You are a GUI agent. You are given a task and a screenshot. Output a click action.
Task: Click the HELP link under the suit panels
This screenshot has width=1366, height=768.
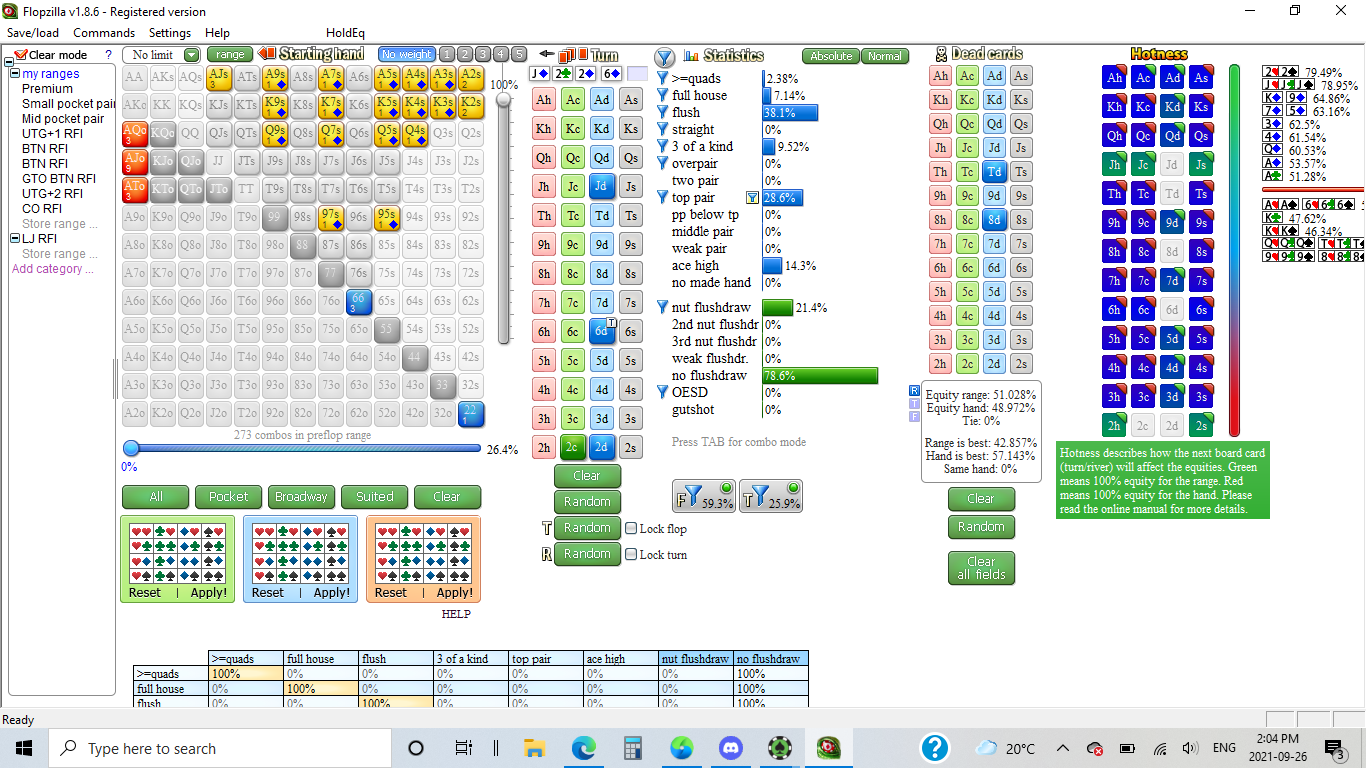[455, 614]
